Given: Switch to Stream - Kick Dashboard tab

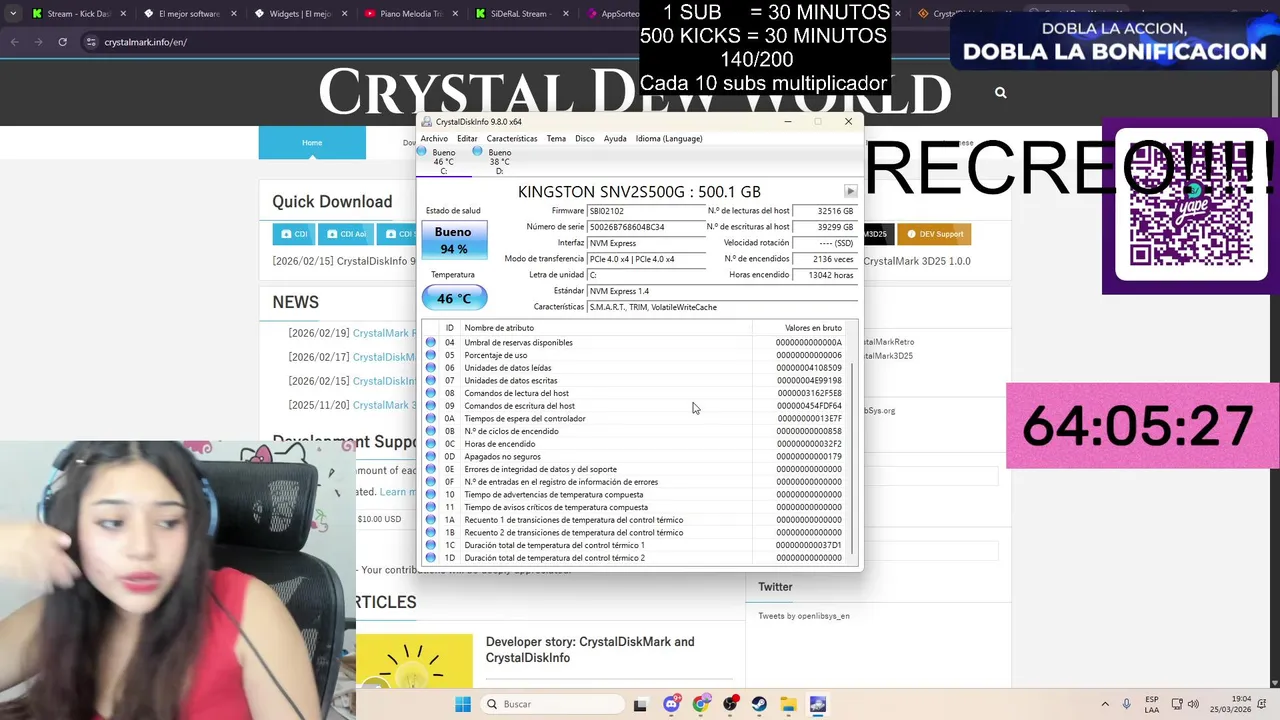Looking at the screenshot, I should tap(79, 14).
